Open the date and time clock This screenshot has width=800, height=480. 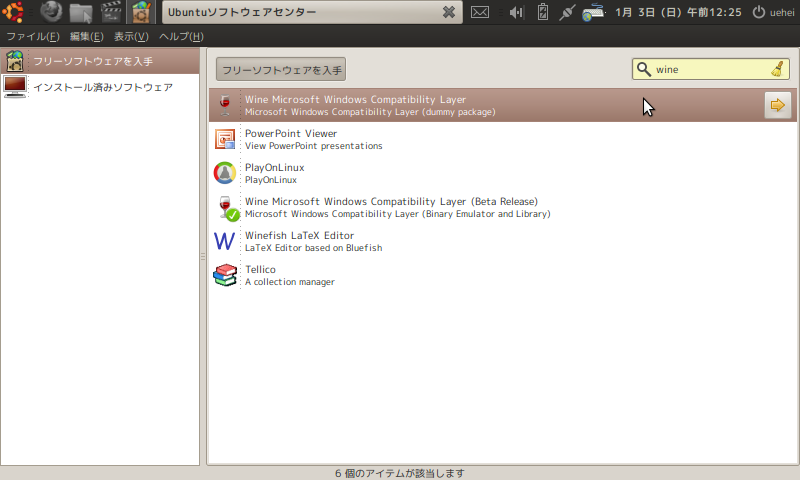[678, 12]
